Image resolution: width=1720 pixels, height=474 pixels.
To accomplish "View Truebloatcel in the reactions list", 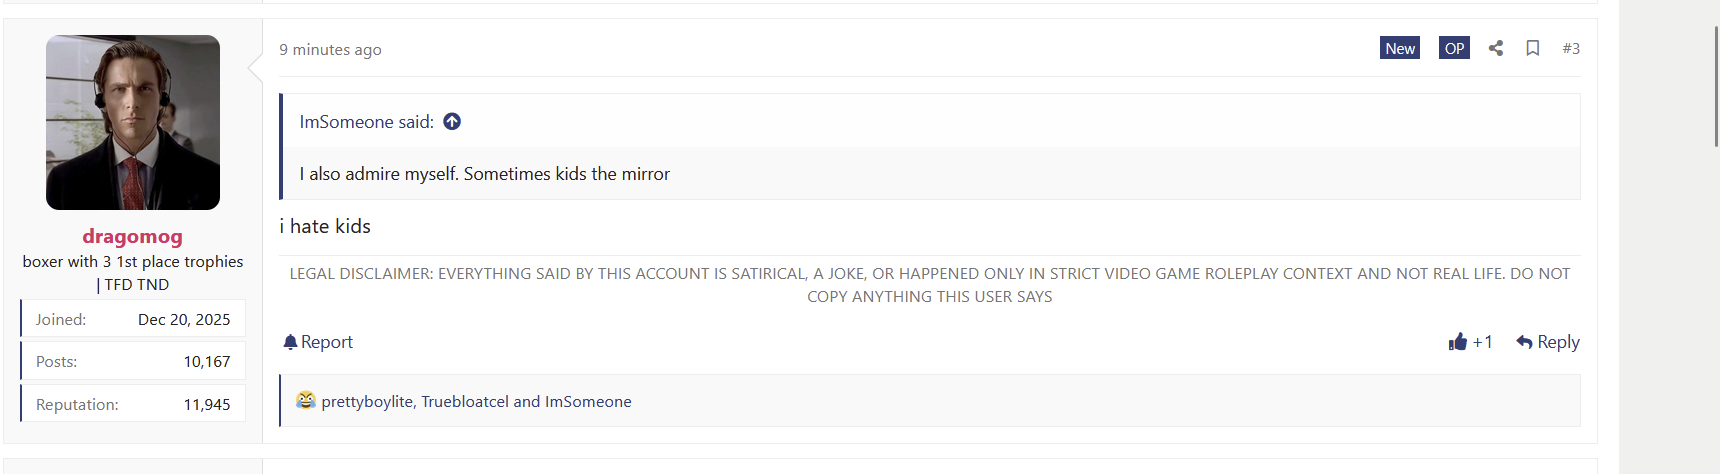I will click(465, 401).
